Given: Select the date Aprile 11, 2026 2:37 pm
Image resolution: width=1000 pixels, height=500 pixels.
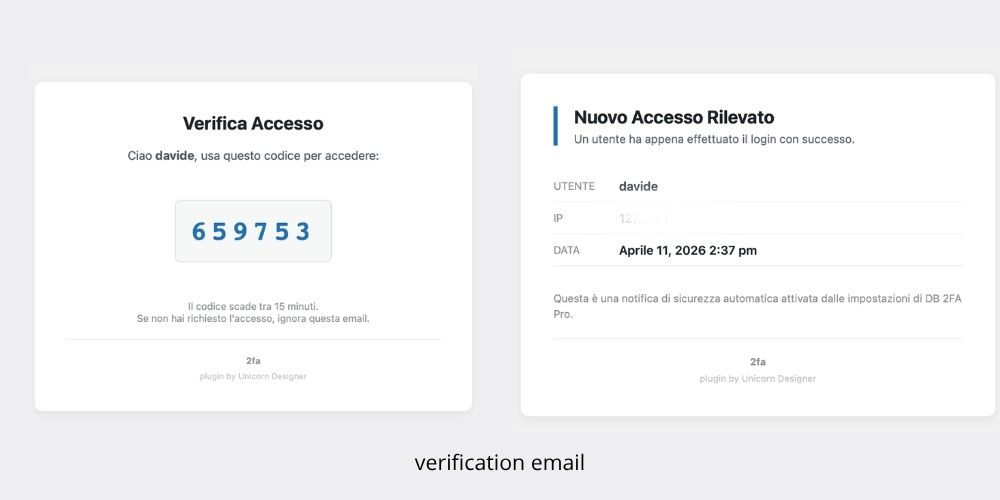Looking at the screenshot, I should tap(688, 251).
